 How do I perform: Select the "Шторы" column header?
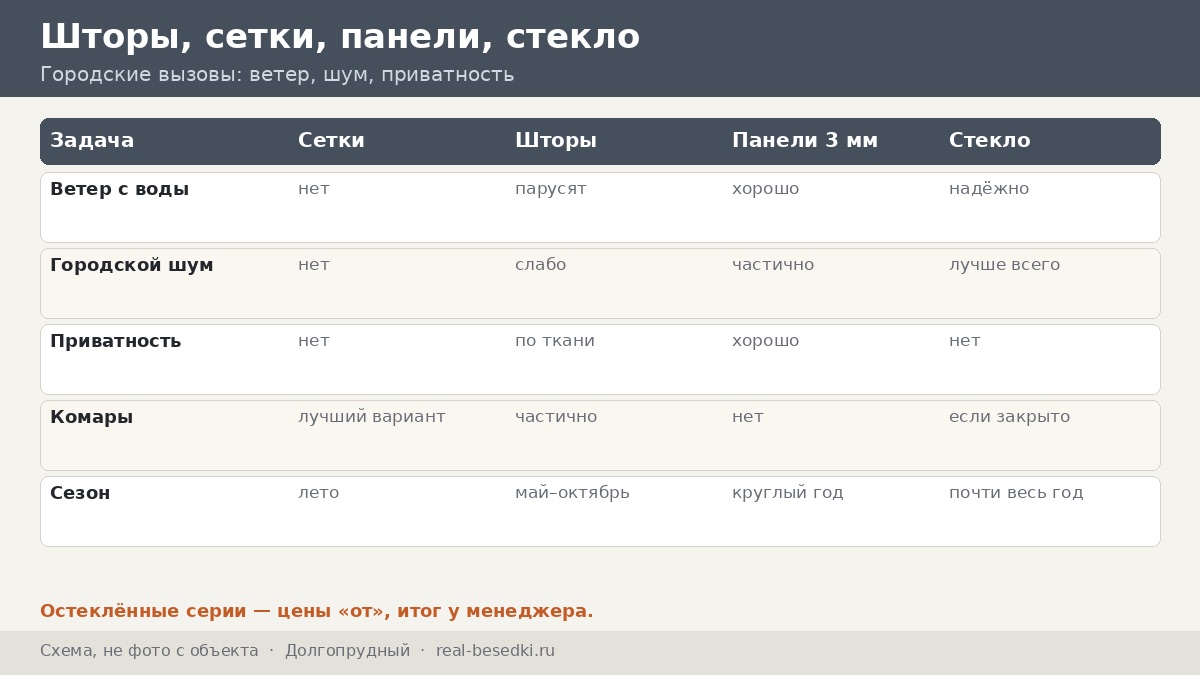click(x=556, y=141)
